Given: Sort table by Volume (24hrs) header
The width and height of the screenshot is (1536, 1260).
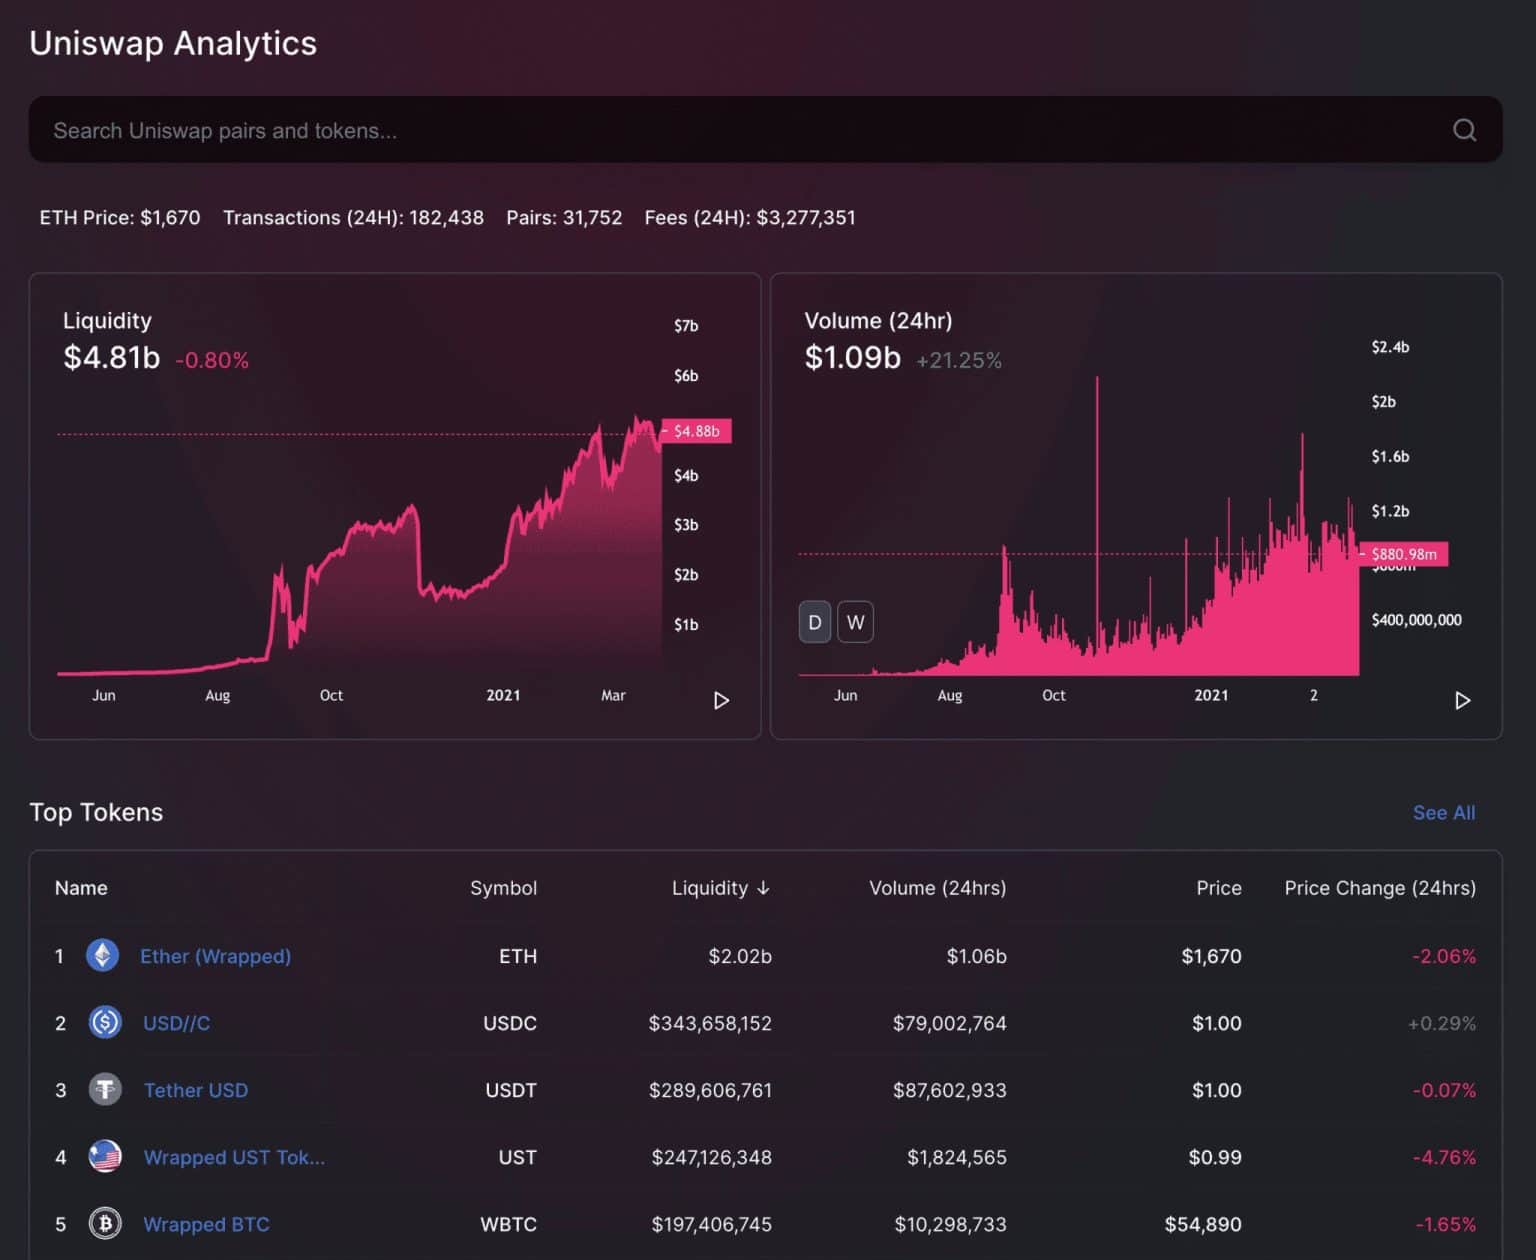Looking at the screenshot, I should [x=937, y=888].
